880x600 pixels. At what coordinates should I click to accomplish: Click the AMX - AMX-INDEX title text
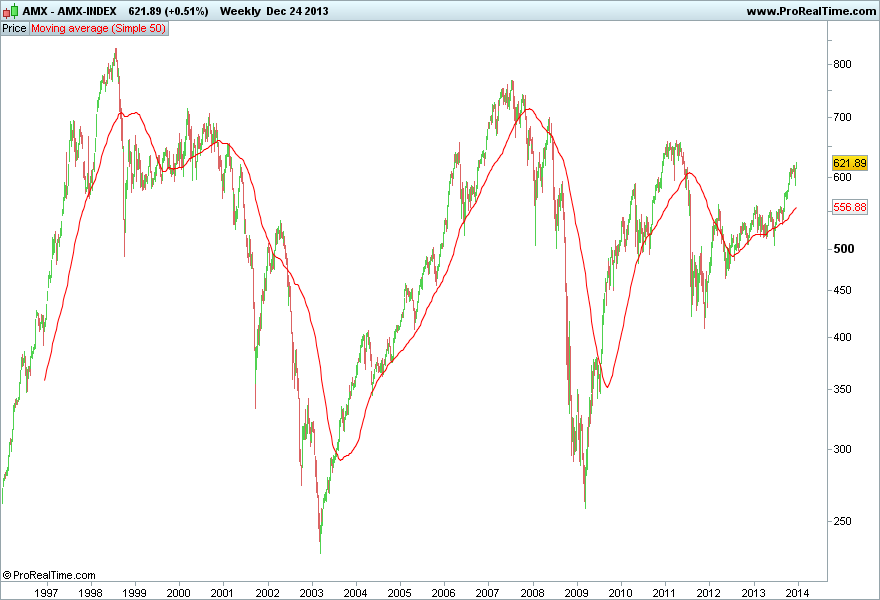[70, 11]
